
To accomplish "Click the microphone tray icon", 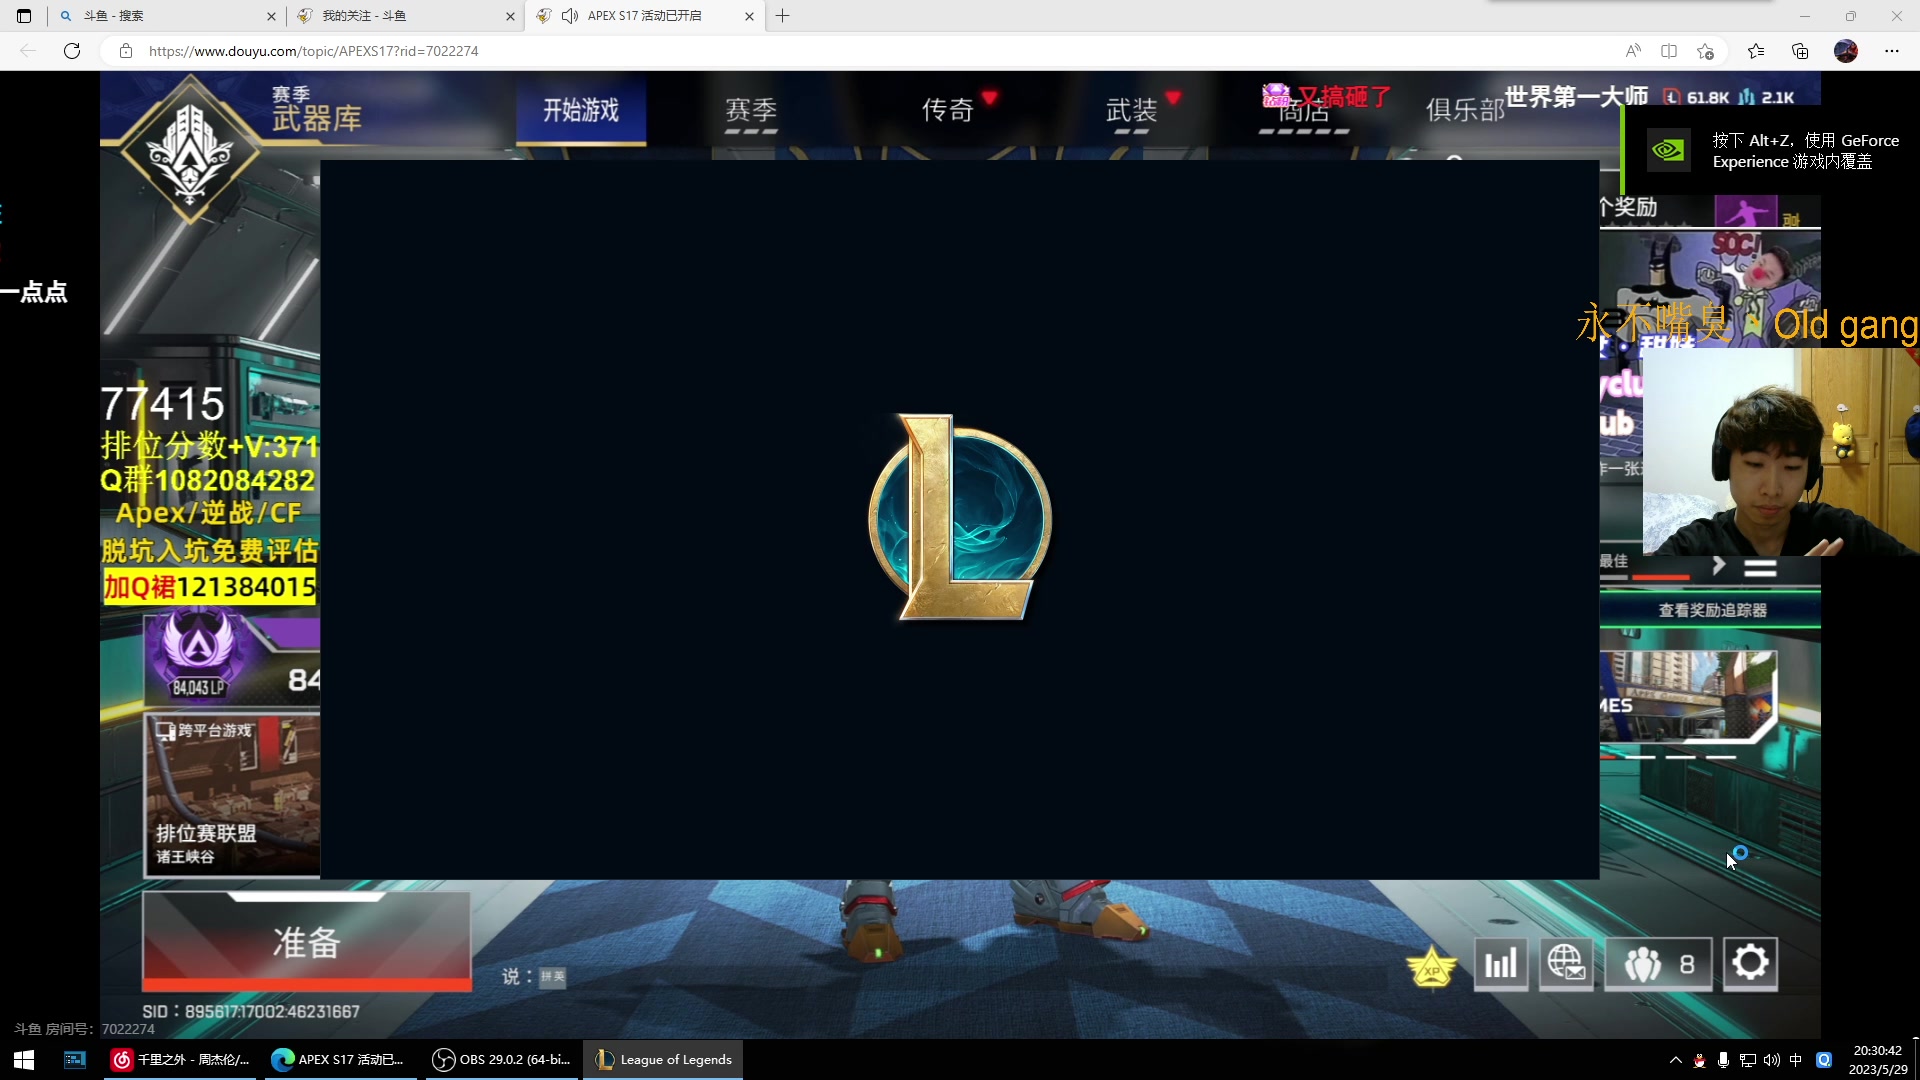I will point(1723,1060).
